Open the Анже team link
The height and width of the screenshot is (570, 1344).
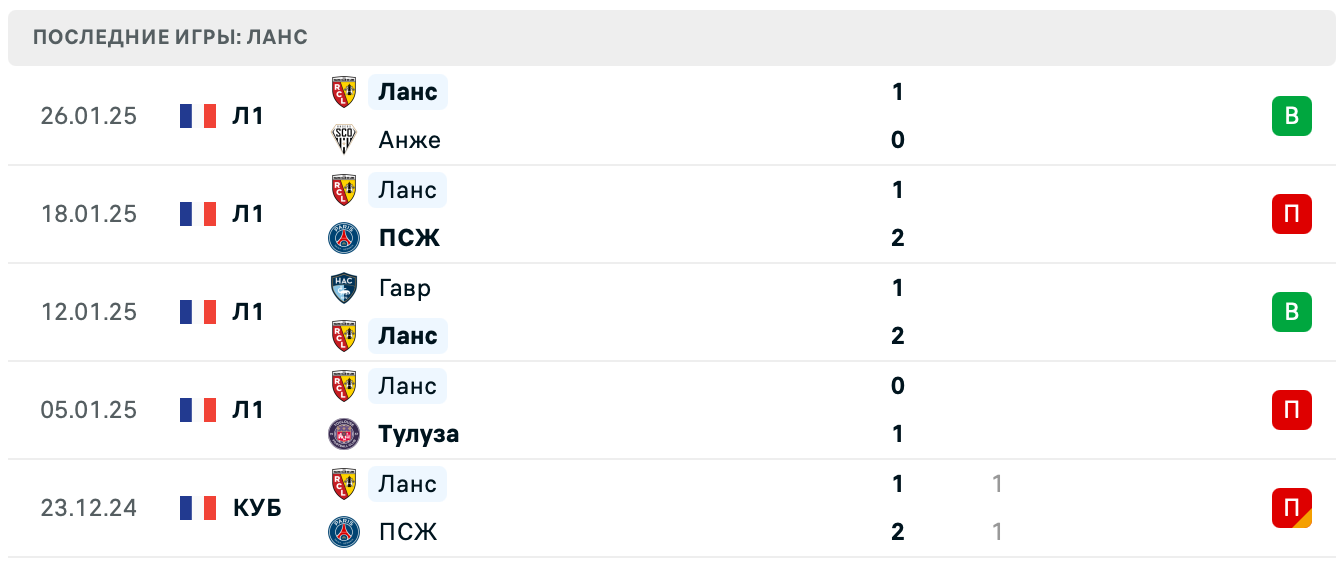409,140
